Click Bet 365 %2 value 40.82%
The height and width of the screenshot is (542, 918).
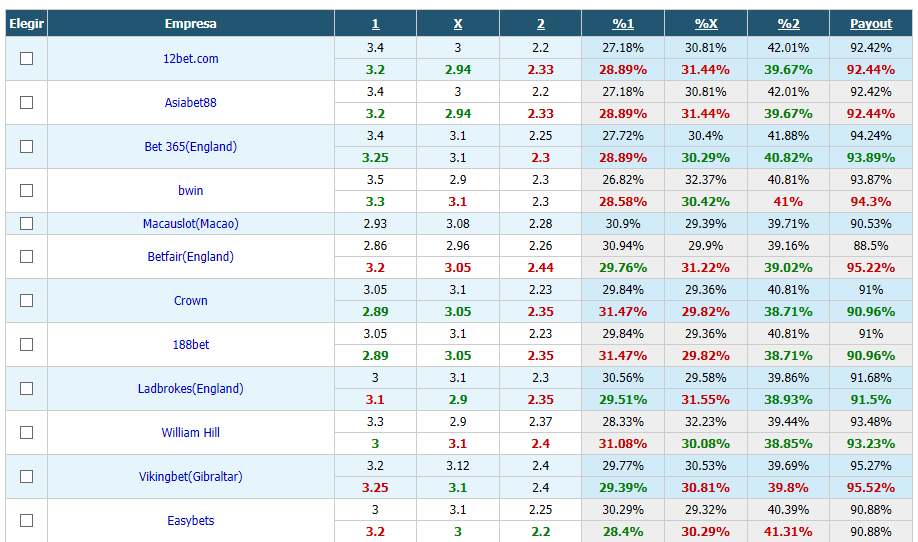click(x=789, y=157)
